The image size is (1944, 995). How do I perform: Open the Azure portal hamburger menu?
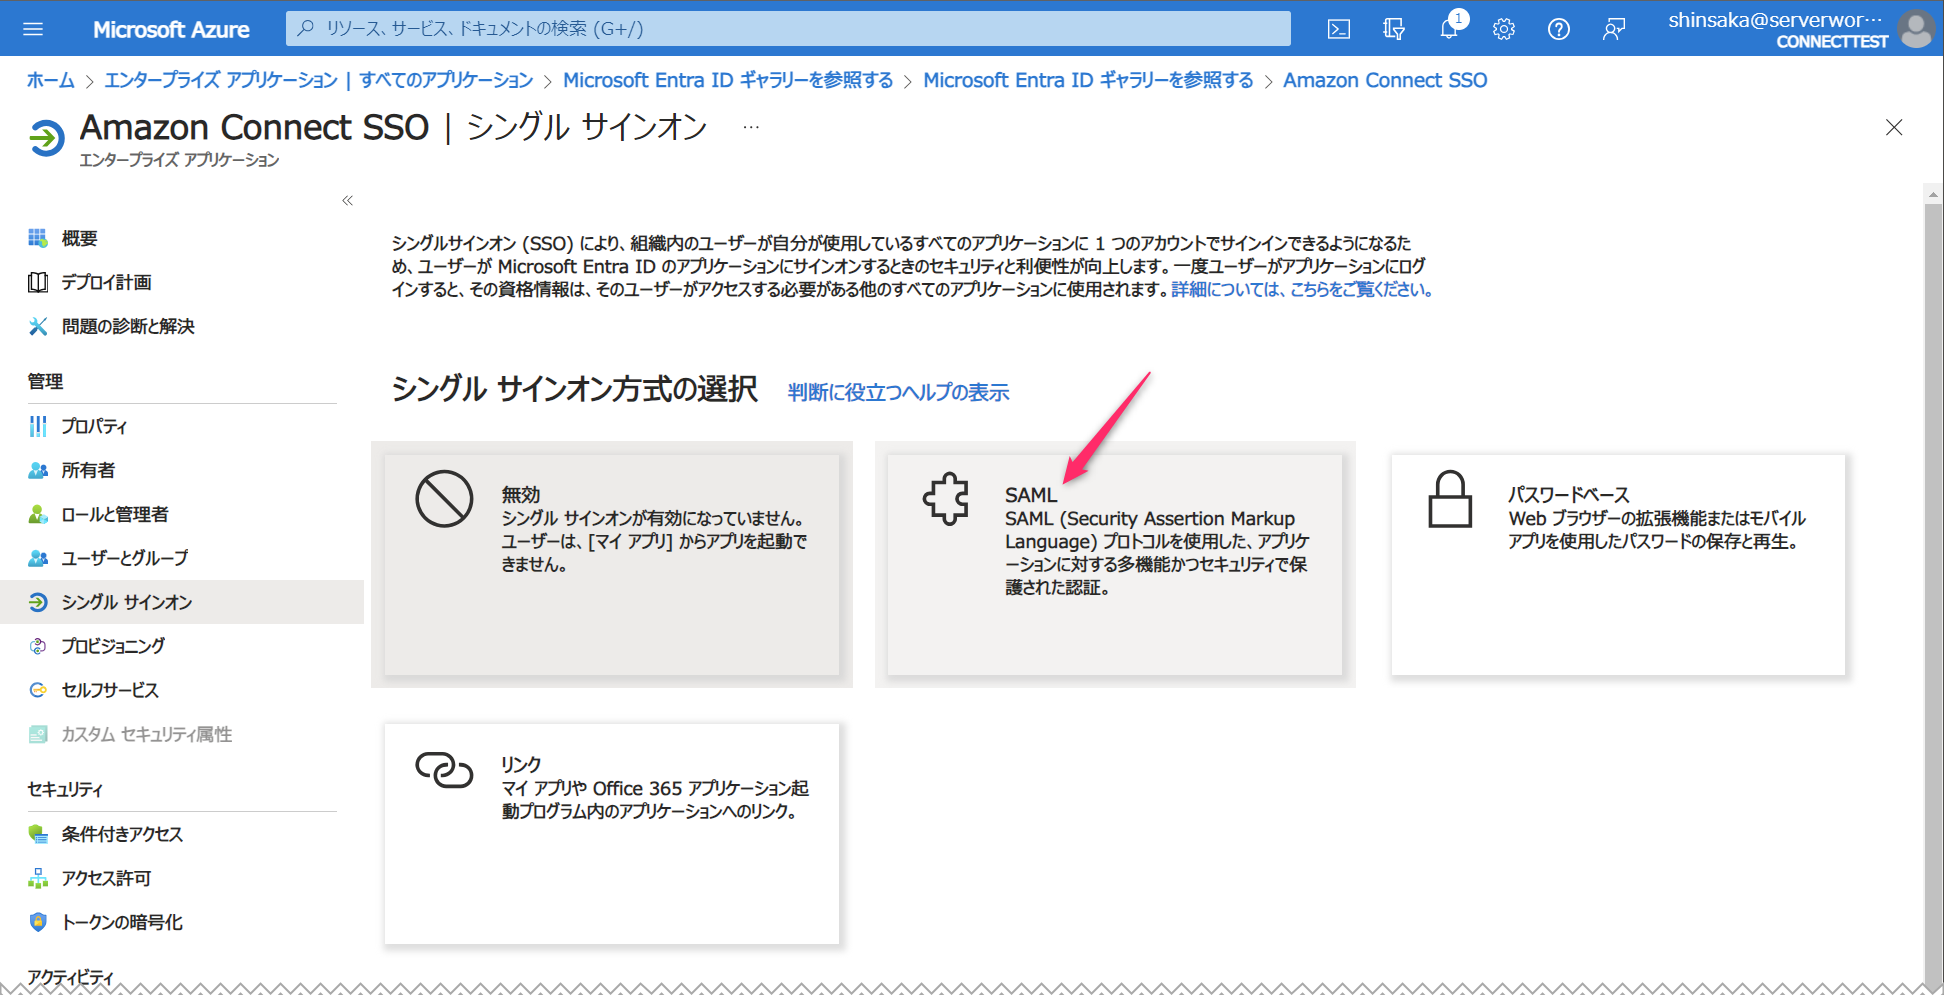click(x=33, y=29)
